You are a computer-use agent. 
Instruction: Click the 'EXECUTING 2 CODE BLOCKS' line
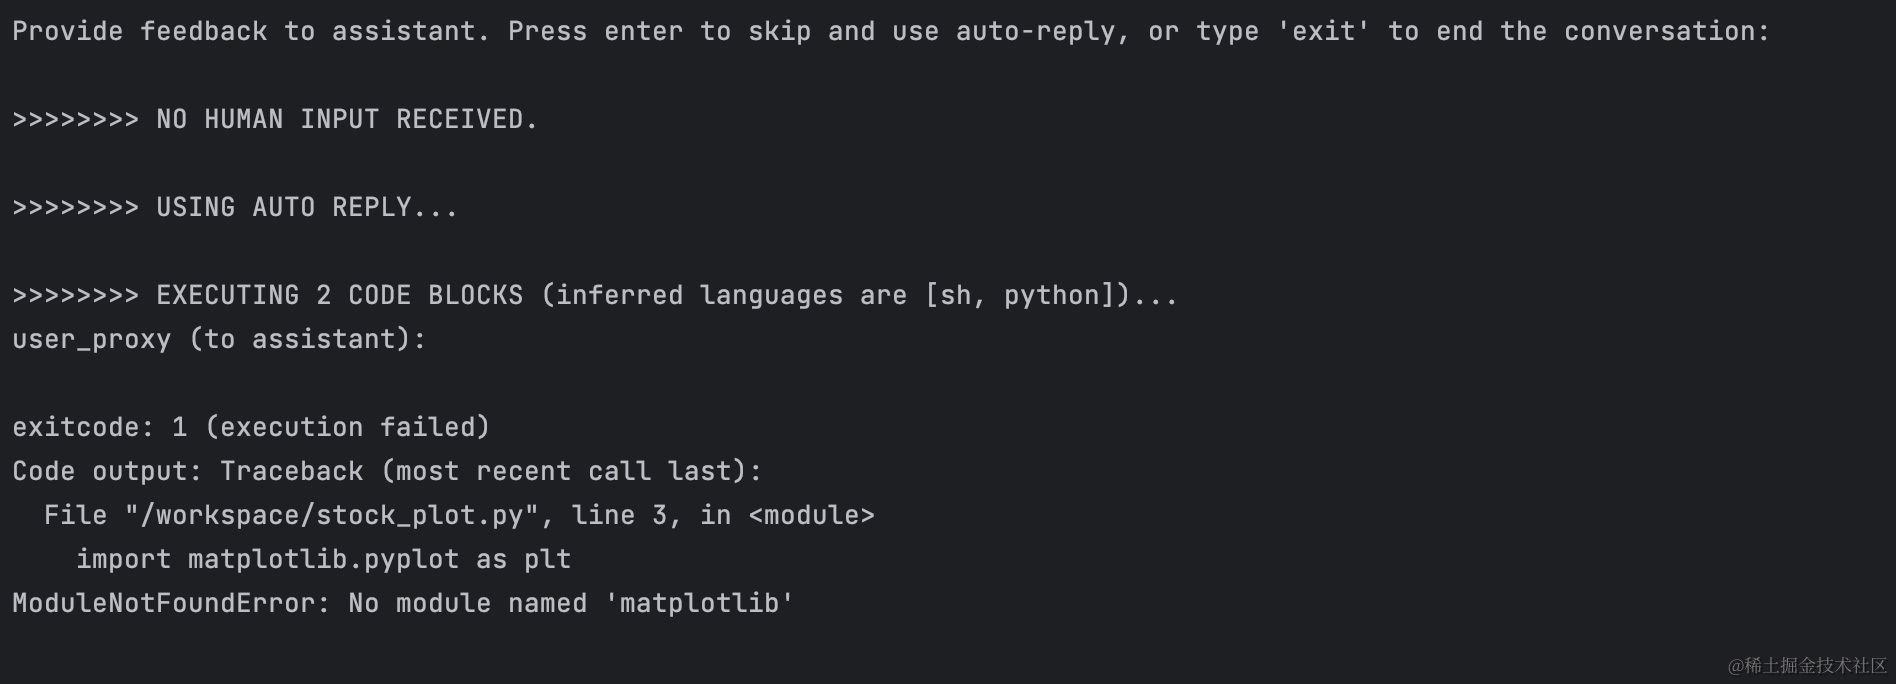click(x=595, y=296)
